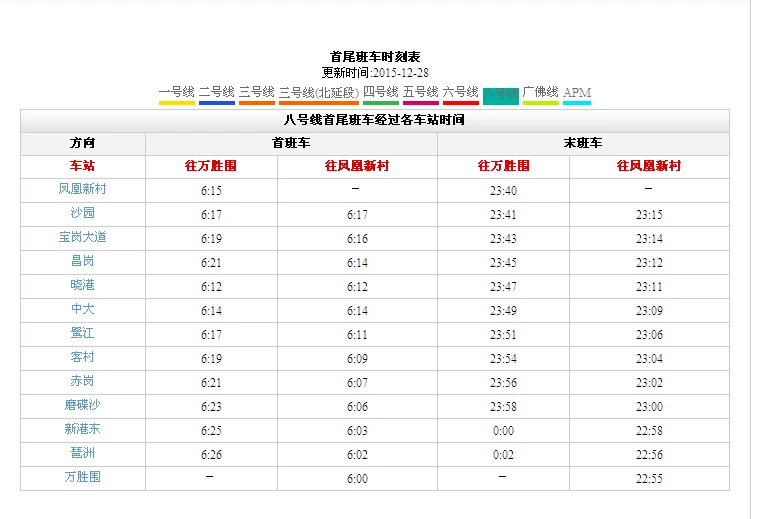This screenshot has width=764, height=519.
Task: Switch to the 二号线 tab
Action: [x=217, y=93]
